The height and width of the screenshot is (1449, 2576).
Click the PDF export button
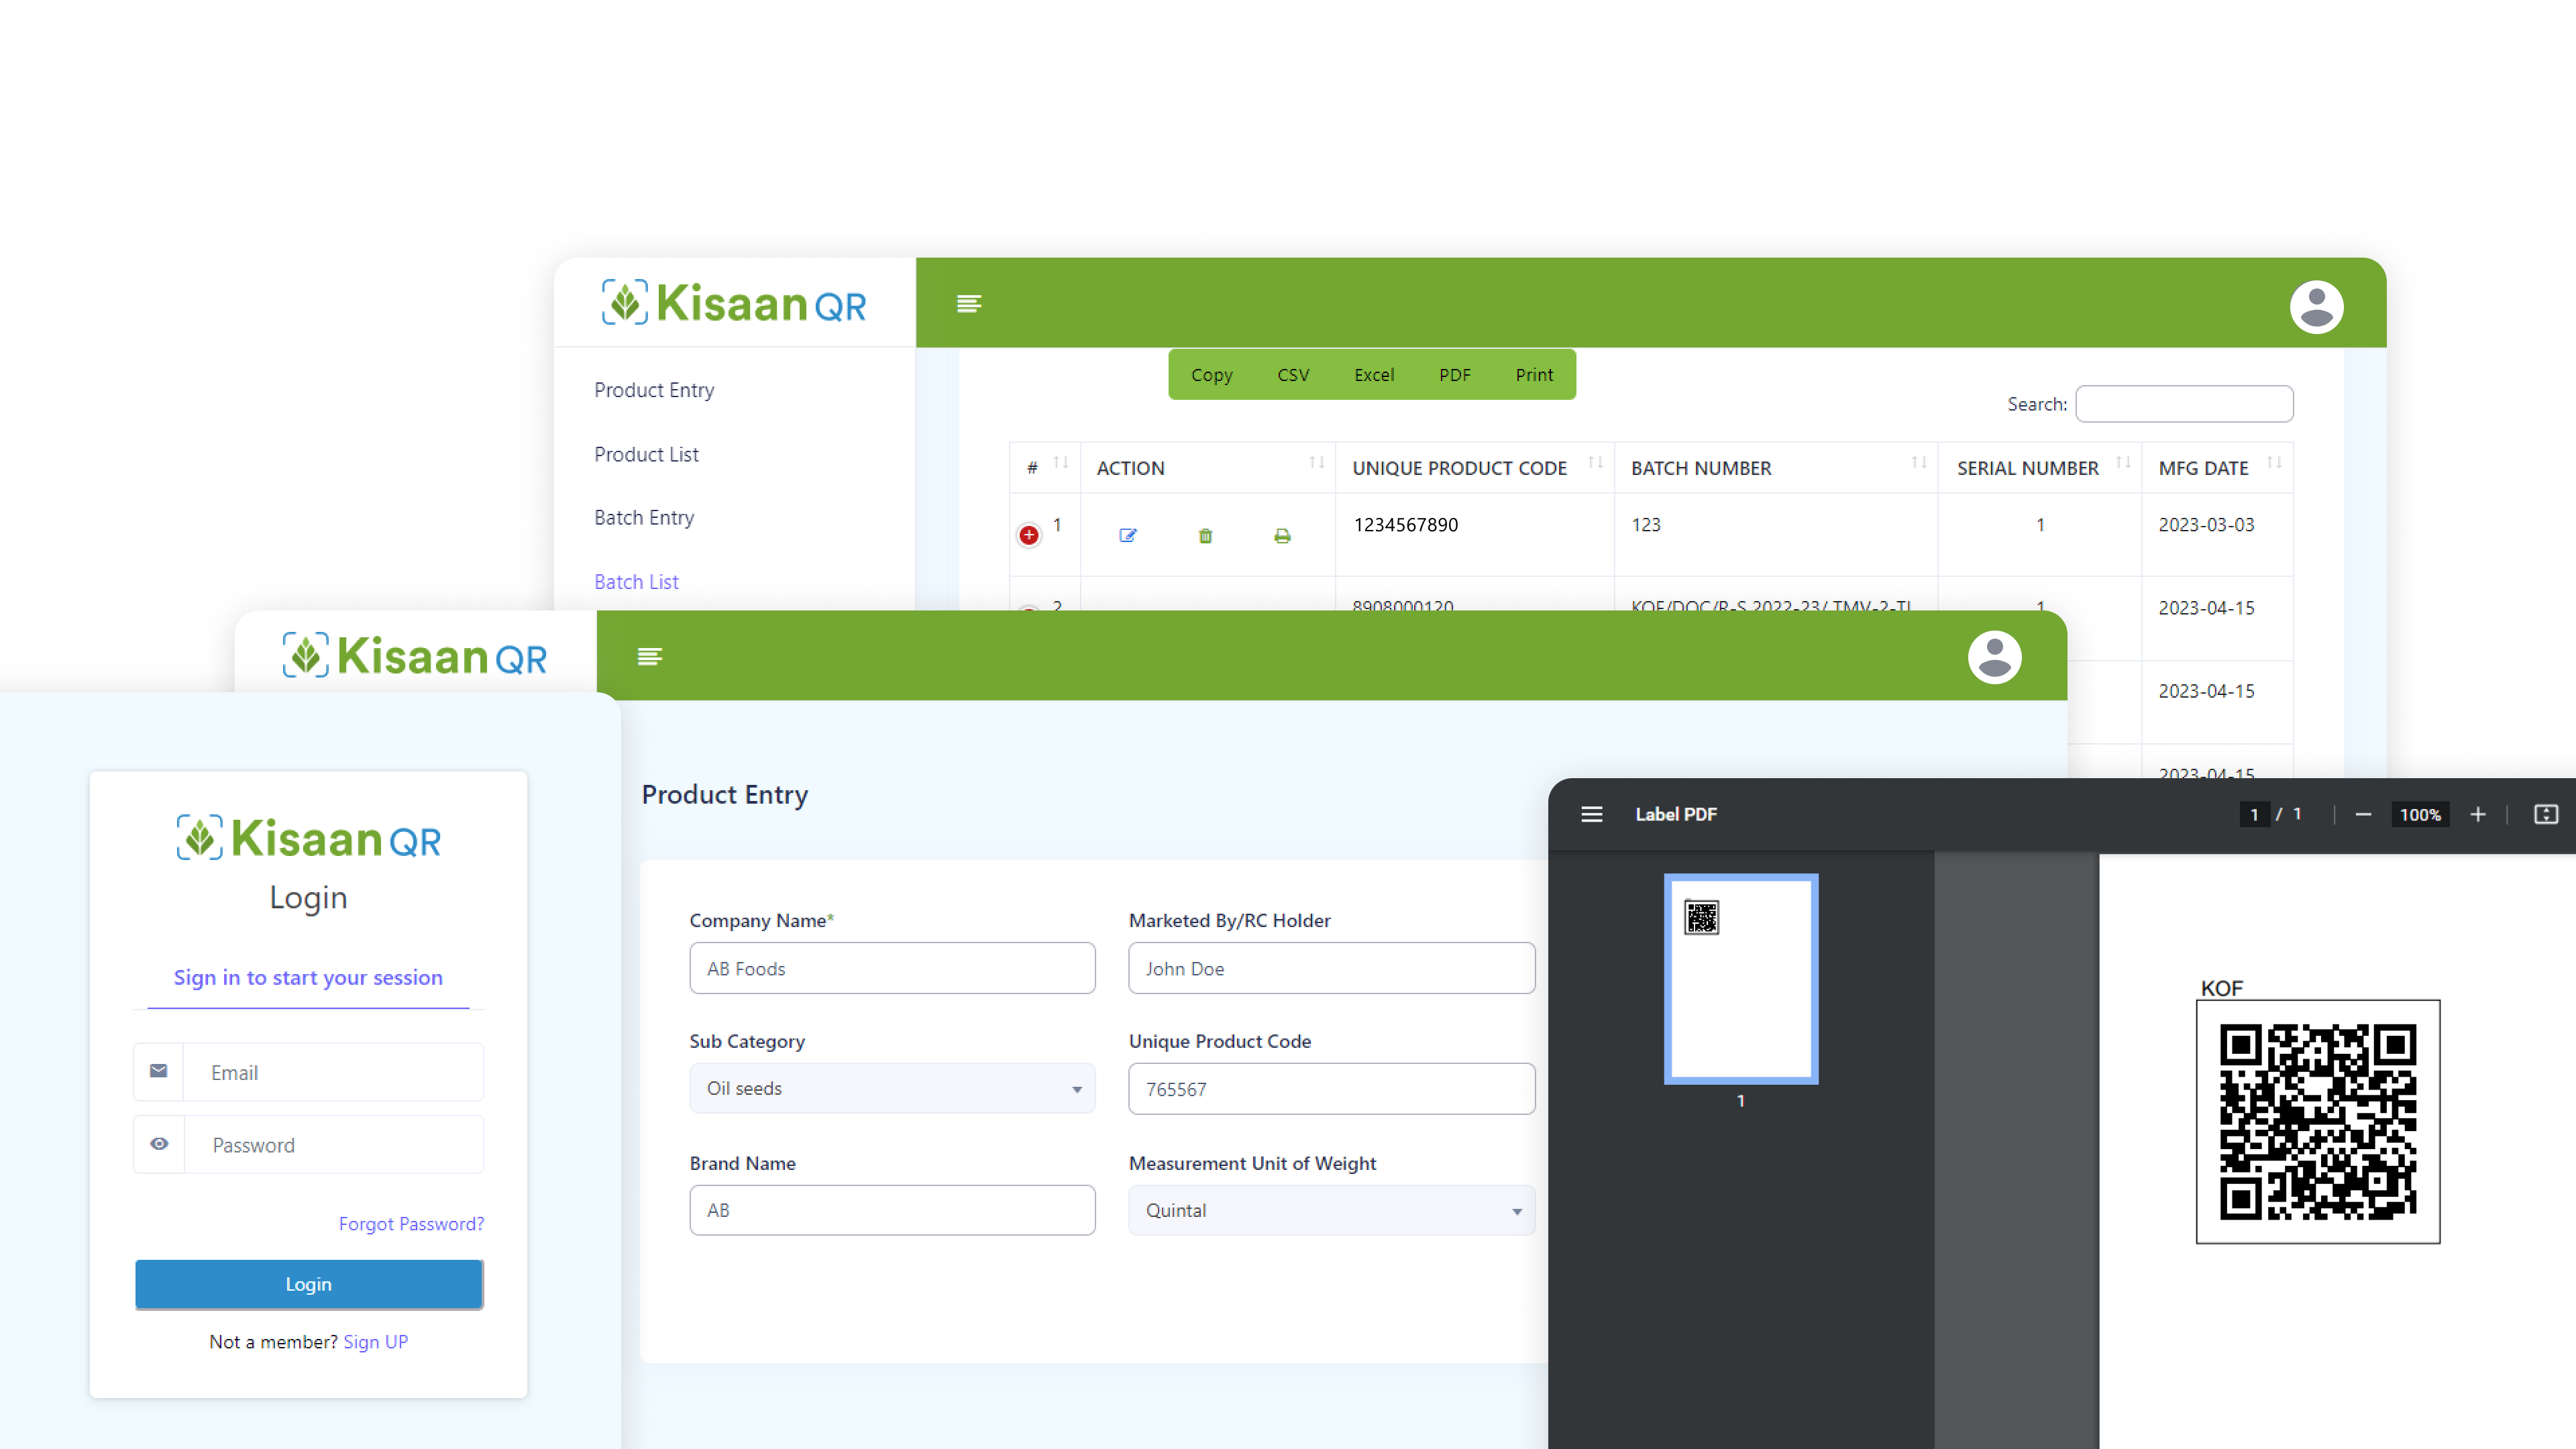coord(1454,374)
